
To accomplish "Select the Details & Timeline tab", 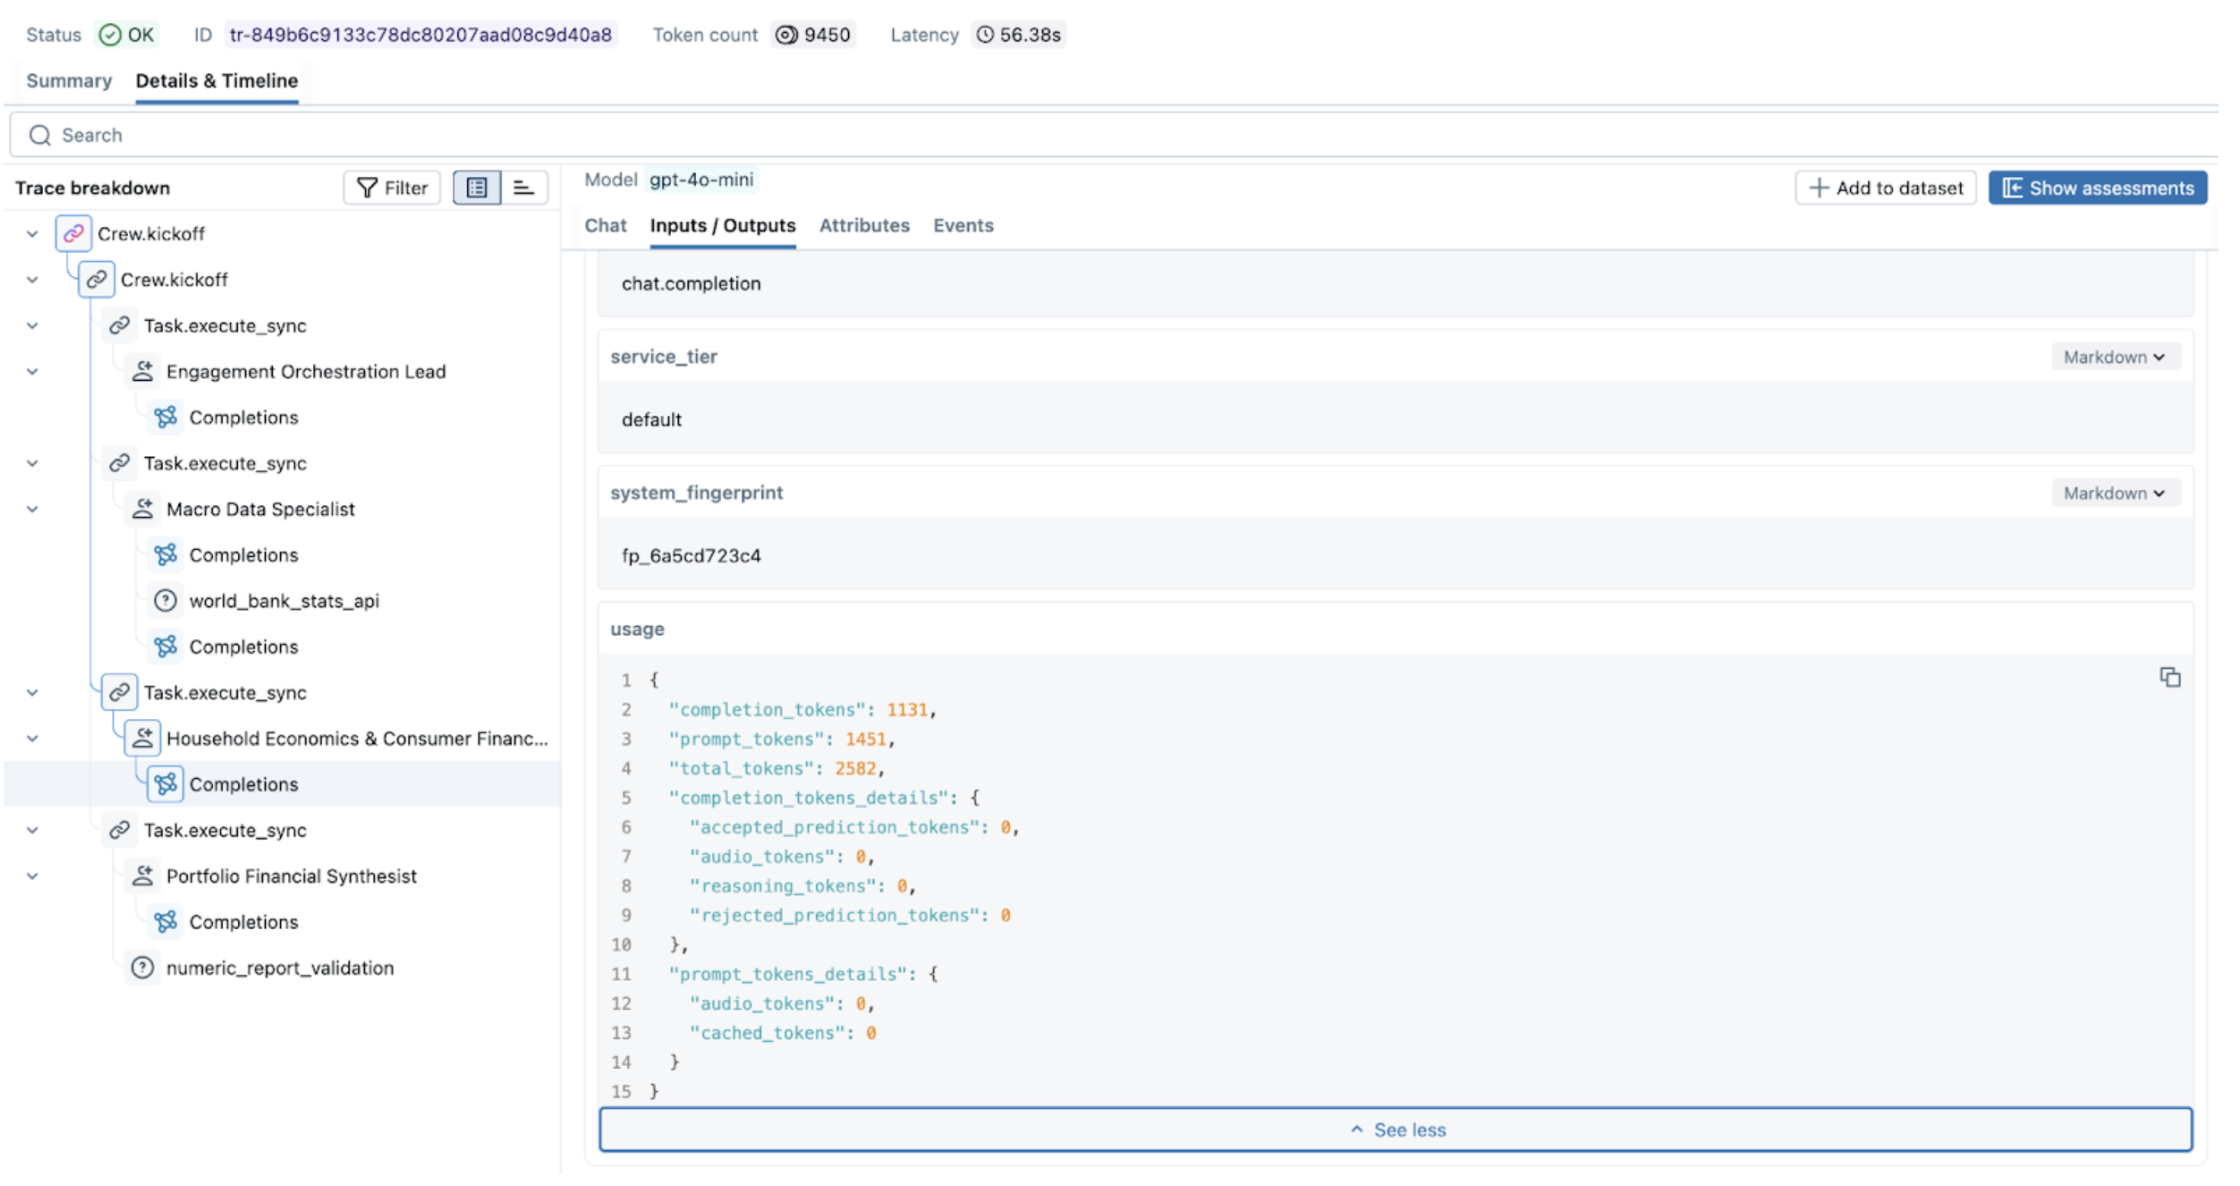I will [217, 81].
